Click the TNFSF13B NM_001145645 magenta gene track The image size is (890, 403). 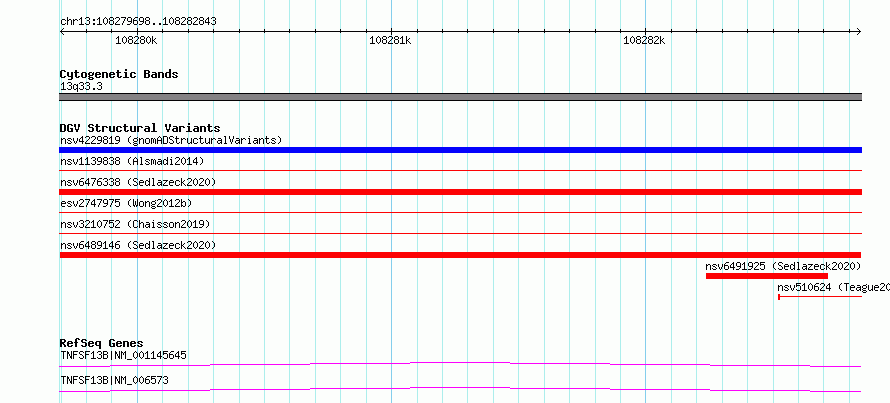pos(460,364)
